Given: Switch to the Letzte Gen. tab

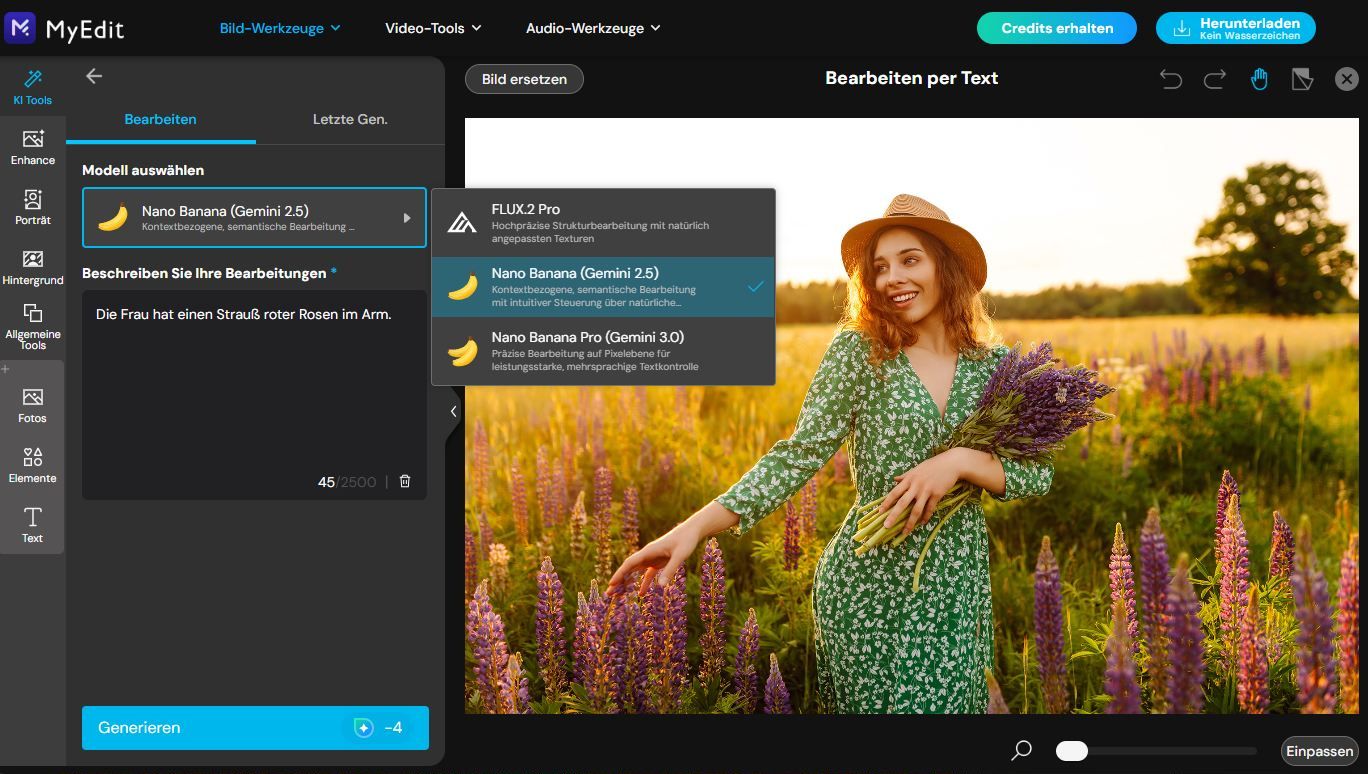Looking at the screenshot, I should 350,119.
